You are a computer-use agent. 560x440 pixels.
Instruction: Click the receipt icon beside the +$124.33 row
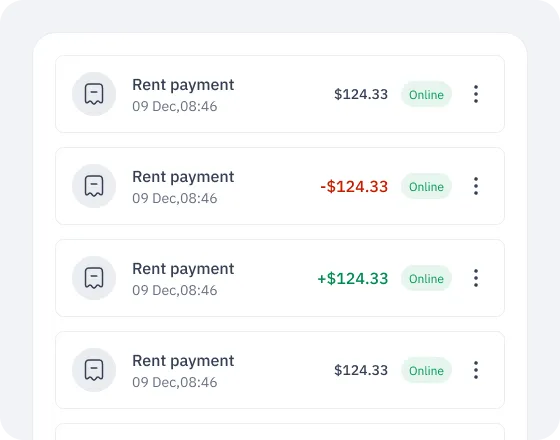coord(94,278)
